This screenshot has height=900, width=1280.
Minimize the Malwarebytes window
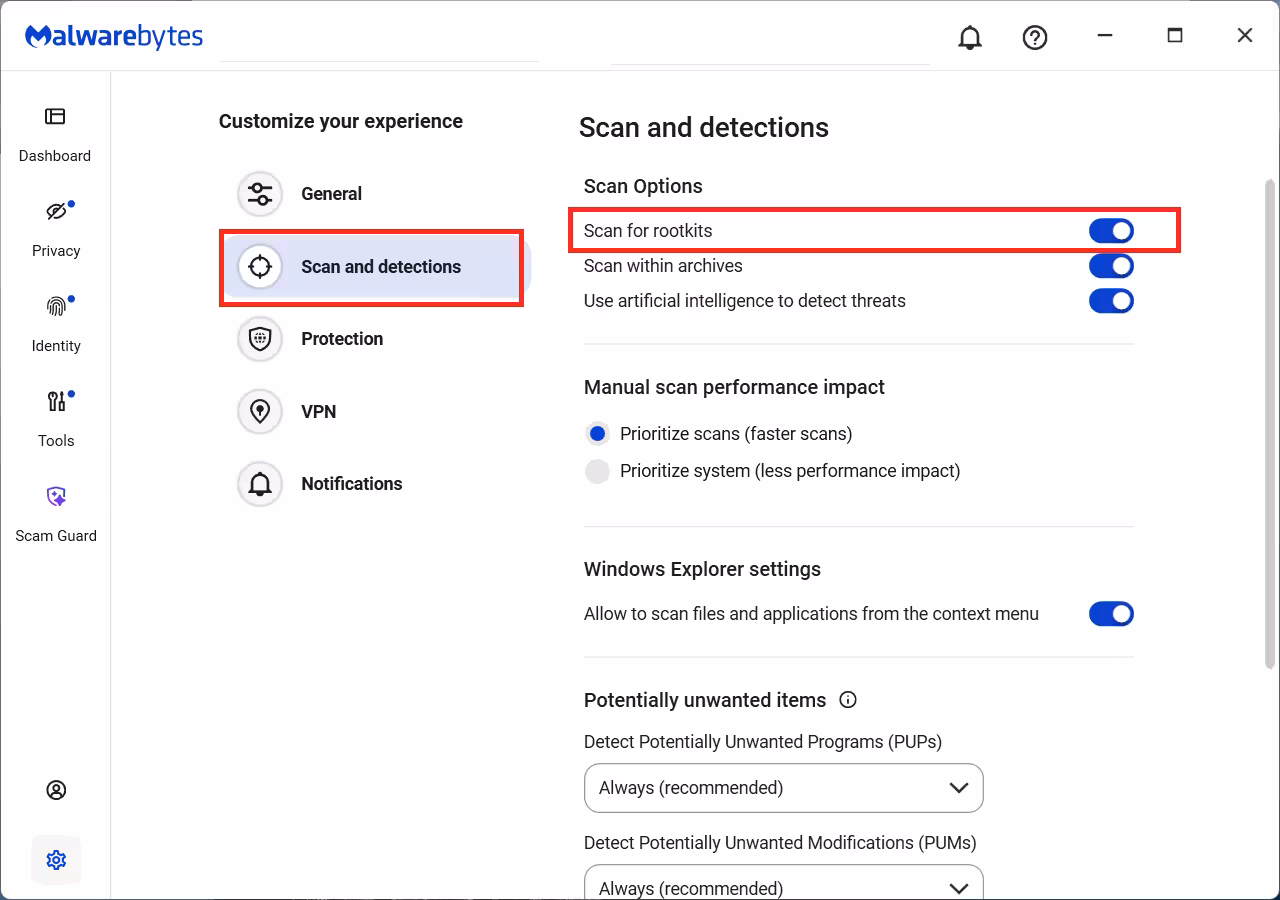(1105, 35)
